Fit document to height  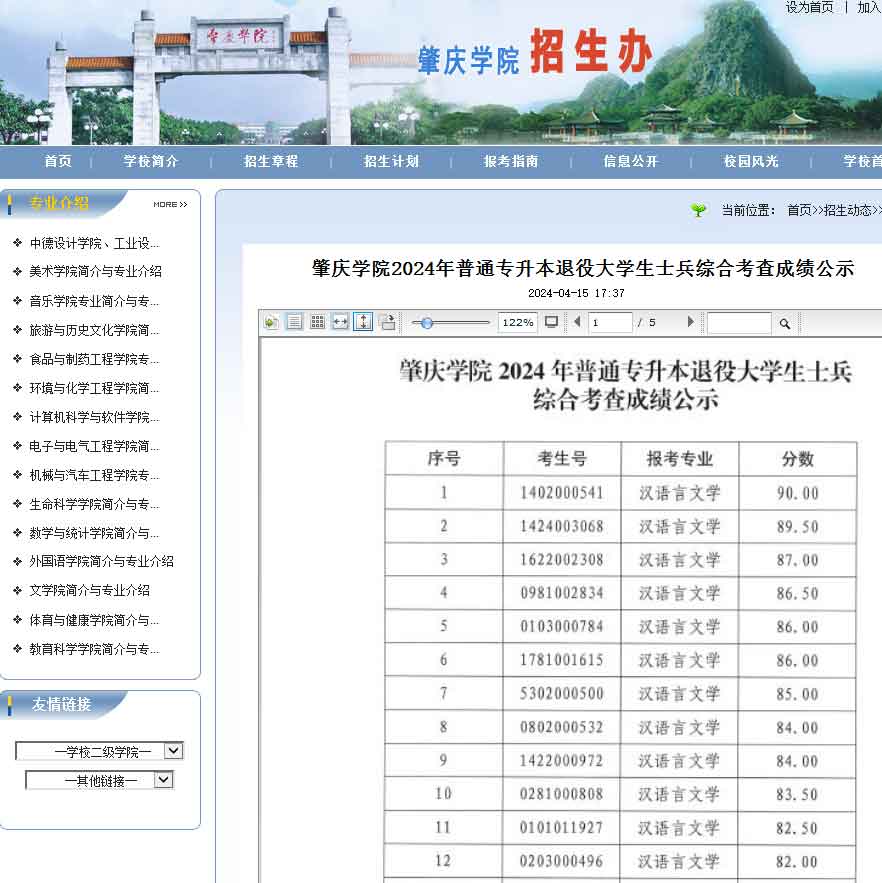point(363,322)
